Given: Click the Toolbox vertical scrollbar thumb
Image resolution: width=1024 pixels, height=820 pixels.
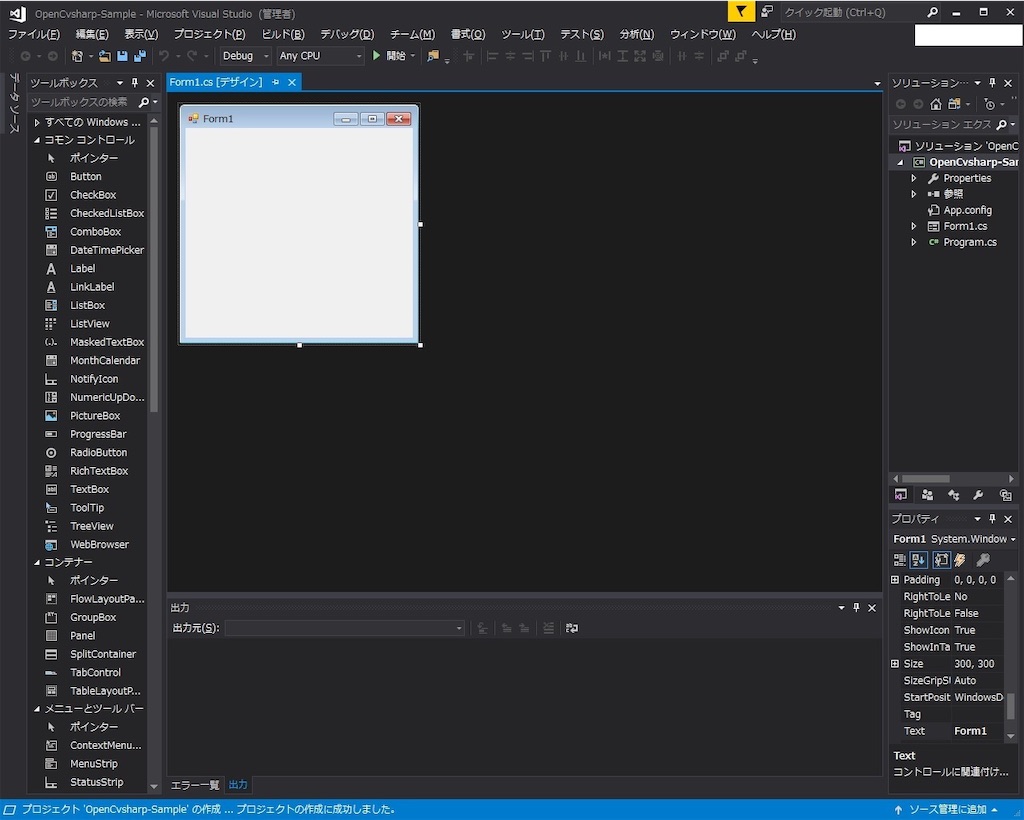Looking at the screenshot, I should coord(154,269).
